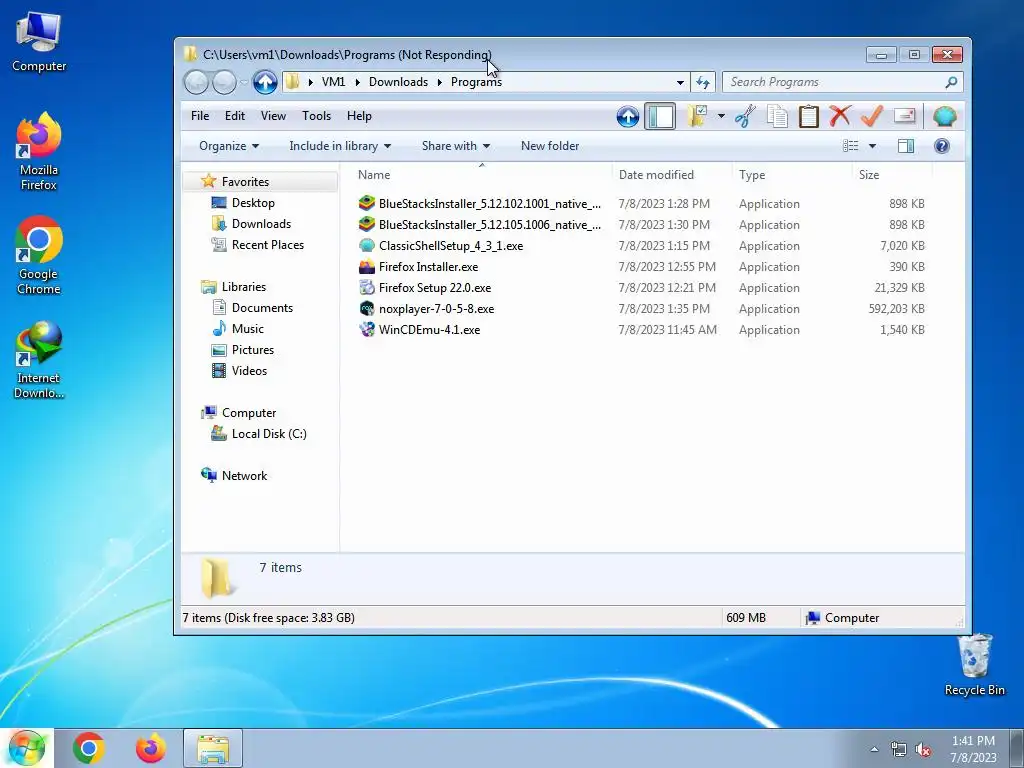
Task: Click the muted volume tray icon
Action: point(923,750)
